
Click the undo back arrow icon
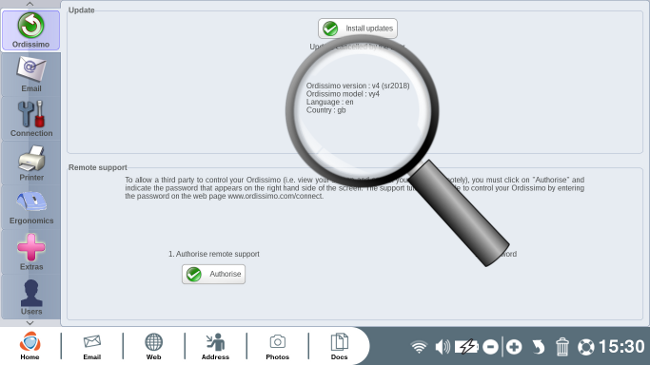(x=538, y=347)
